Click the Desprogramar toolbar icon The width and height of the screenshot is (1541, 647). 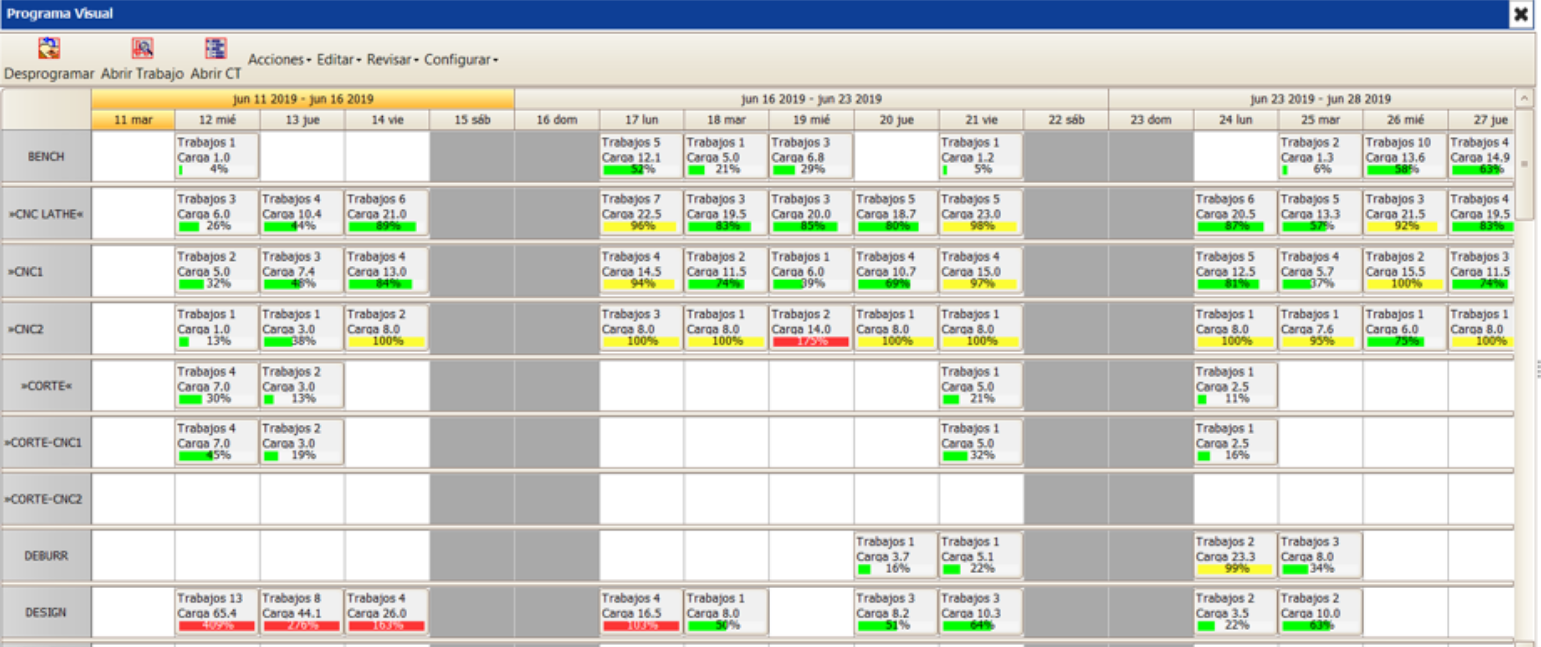48,49
